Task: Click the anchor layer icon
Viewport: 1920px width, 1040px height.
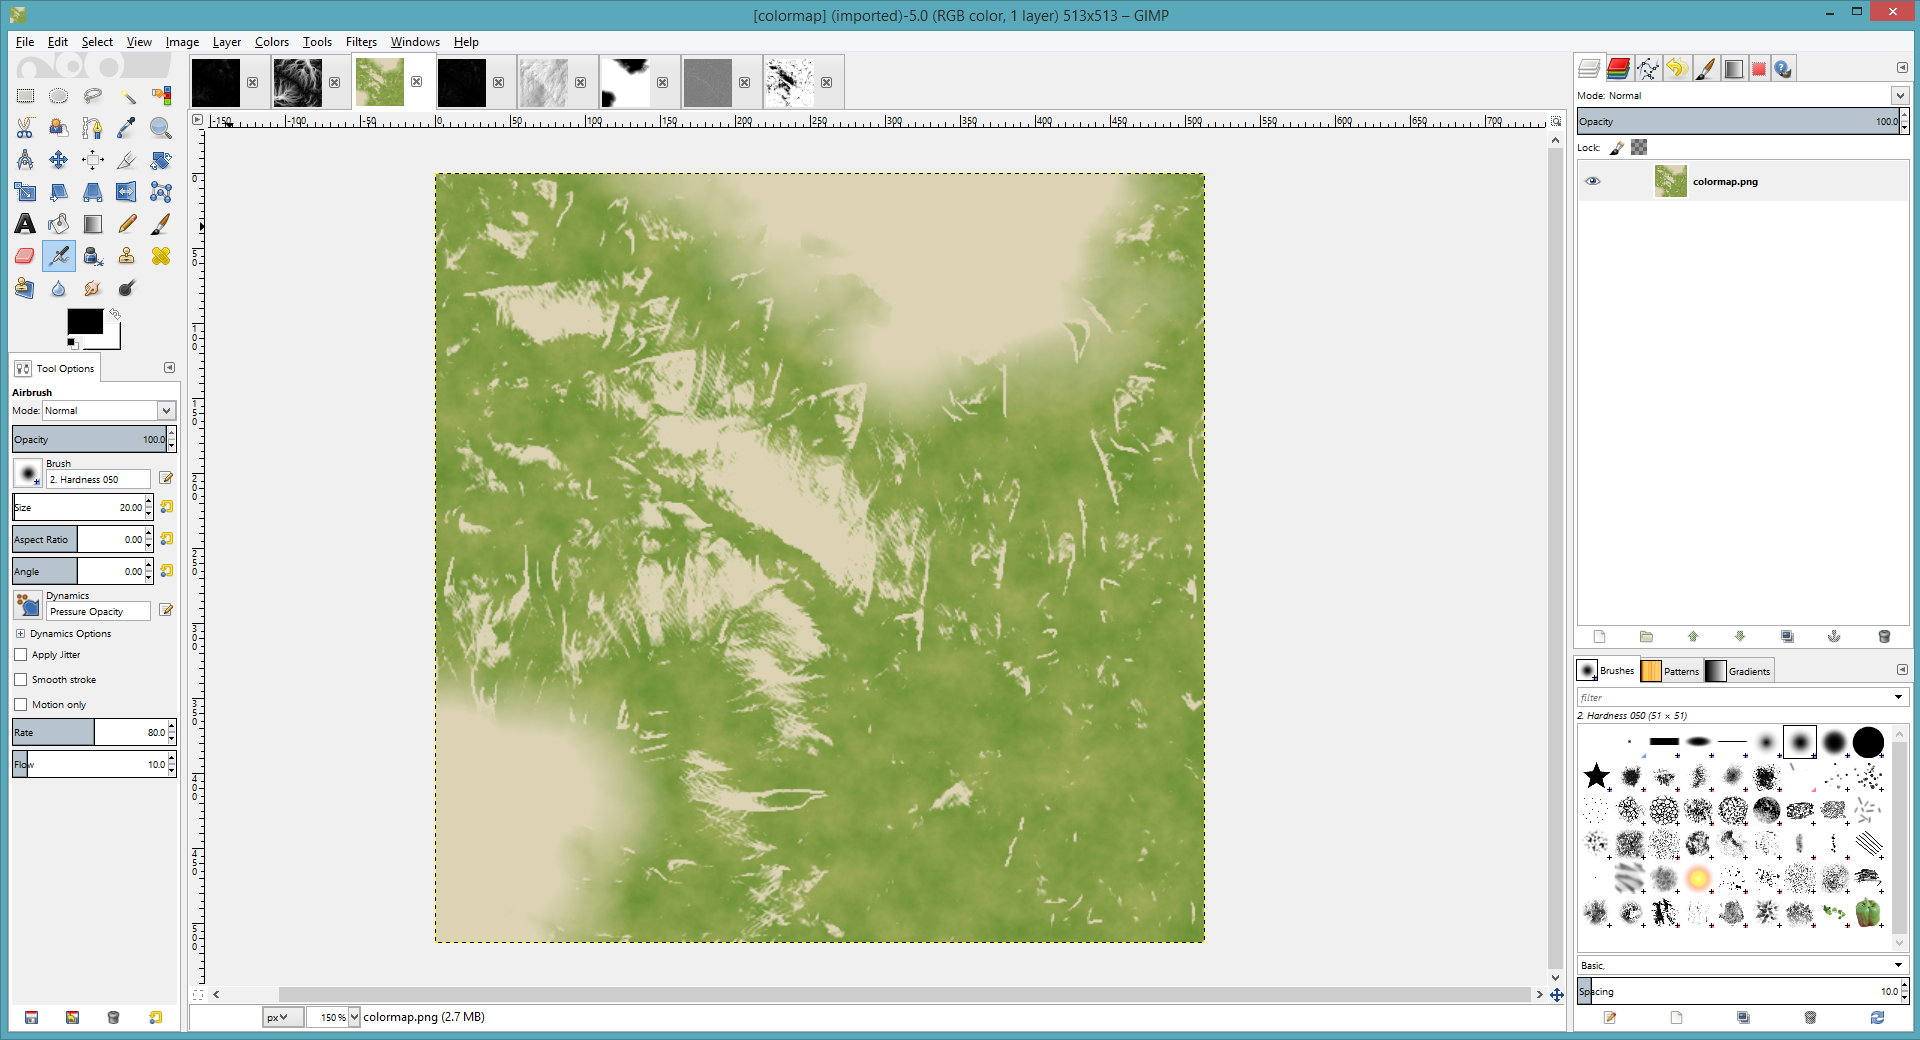Action: coord(1833,636)
